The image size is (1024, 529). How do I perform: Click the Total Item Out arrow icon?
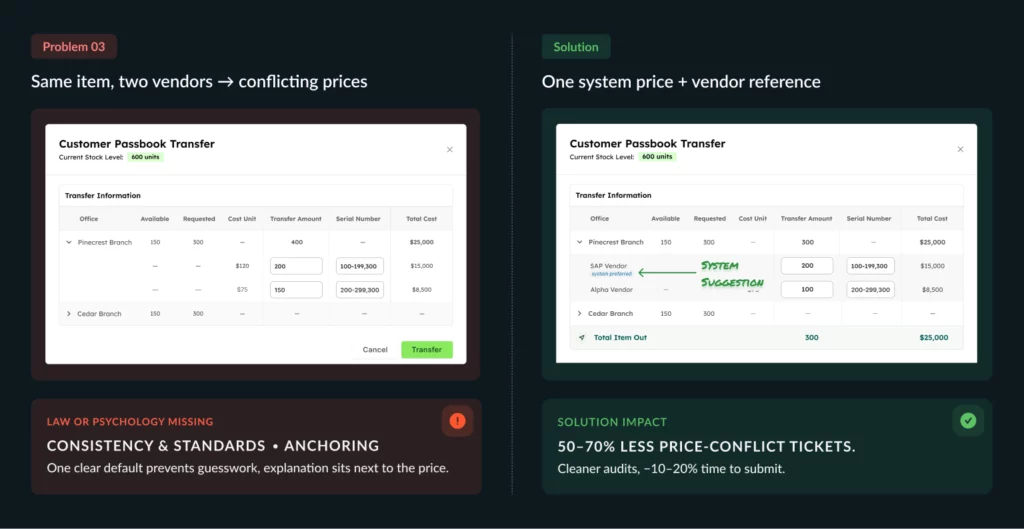(x=582, y=338)
